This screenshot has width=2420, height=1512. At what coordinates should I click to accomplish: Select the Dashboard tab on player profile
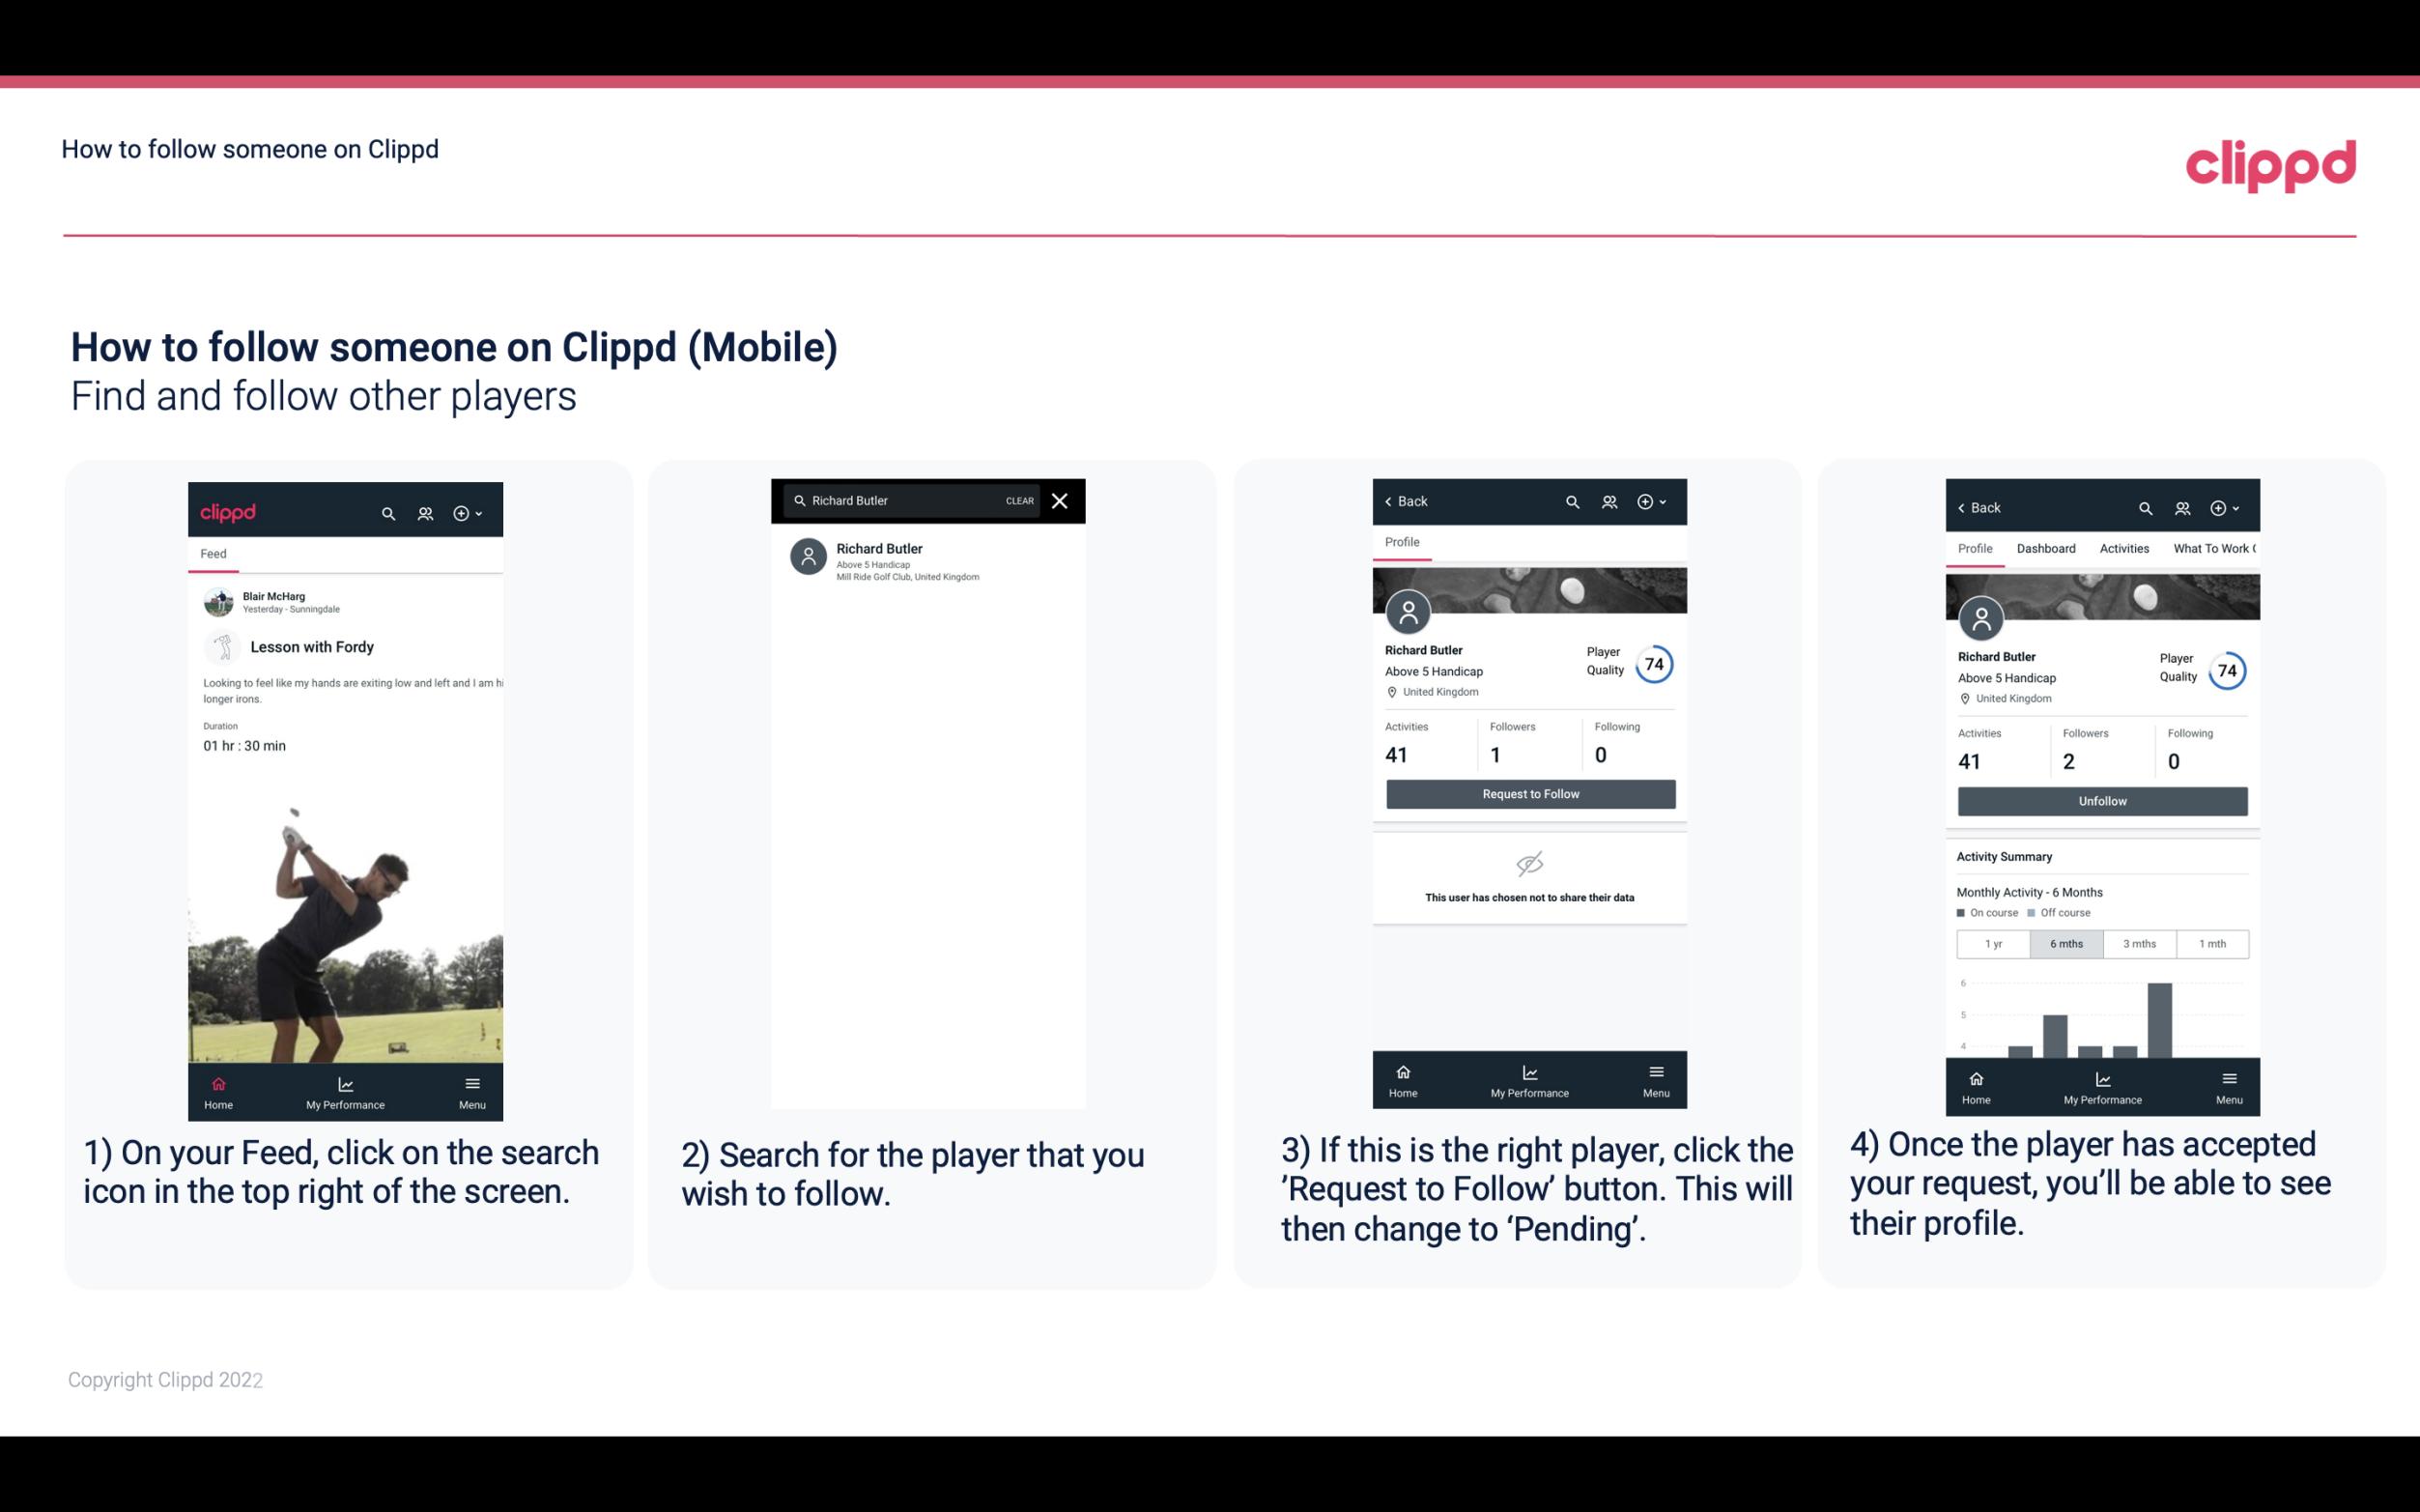(x=2047, y=547)
